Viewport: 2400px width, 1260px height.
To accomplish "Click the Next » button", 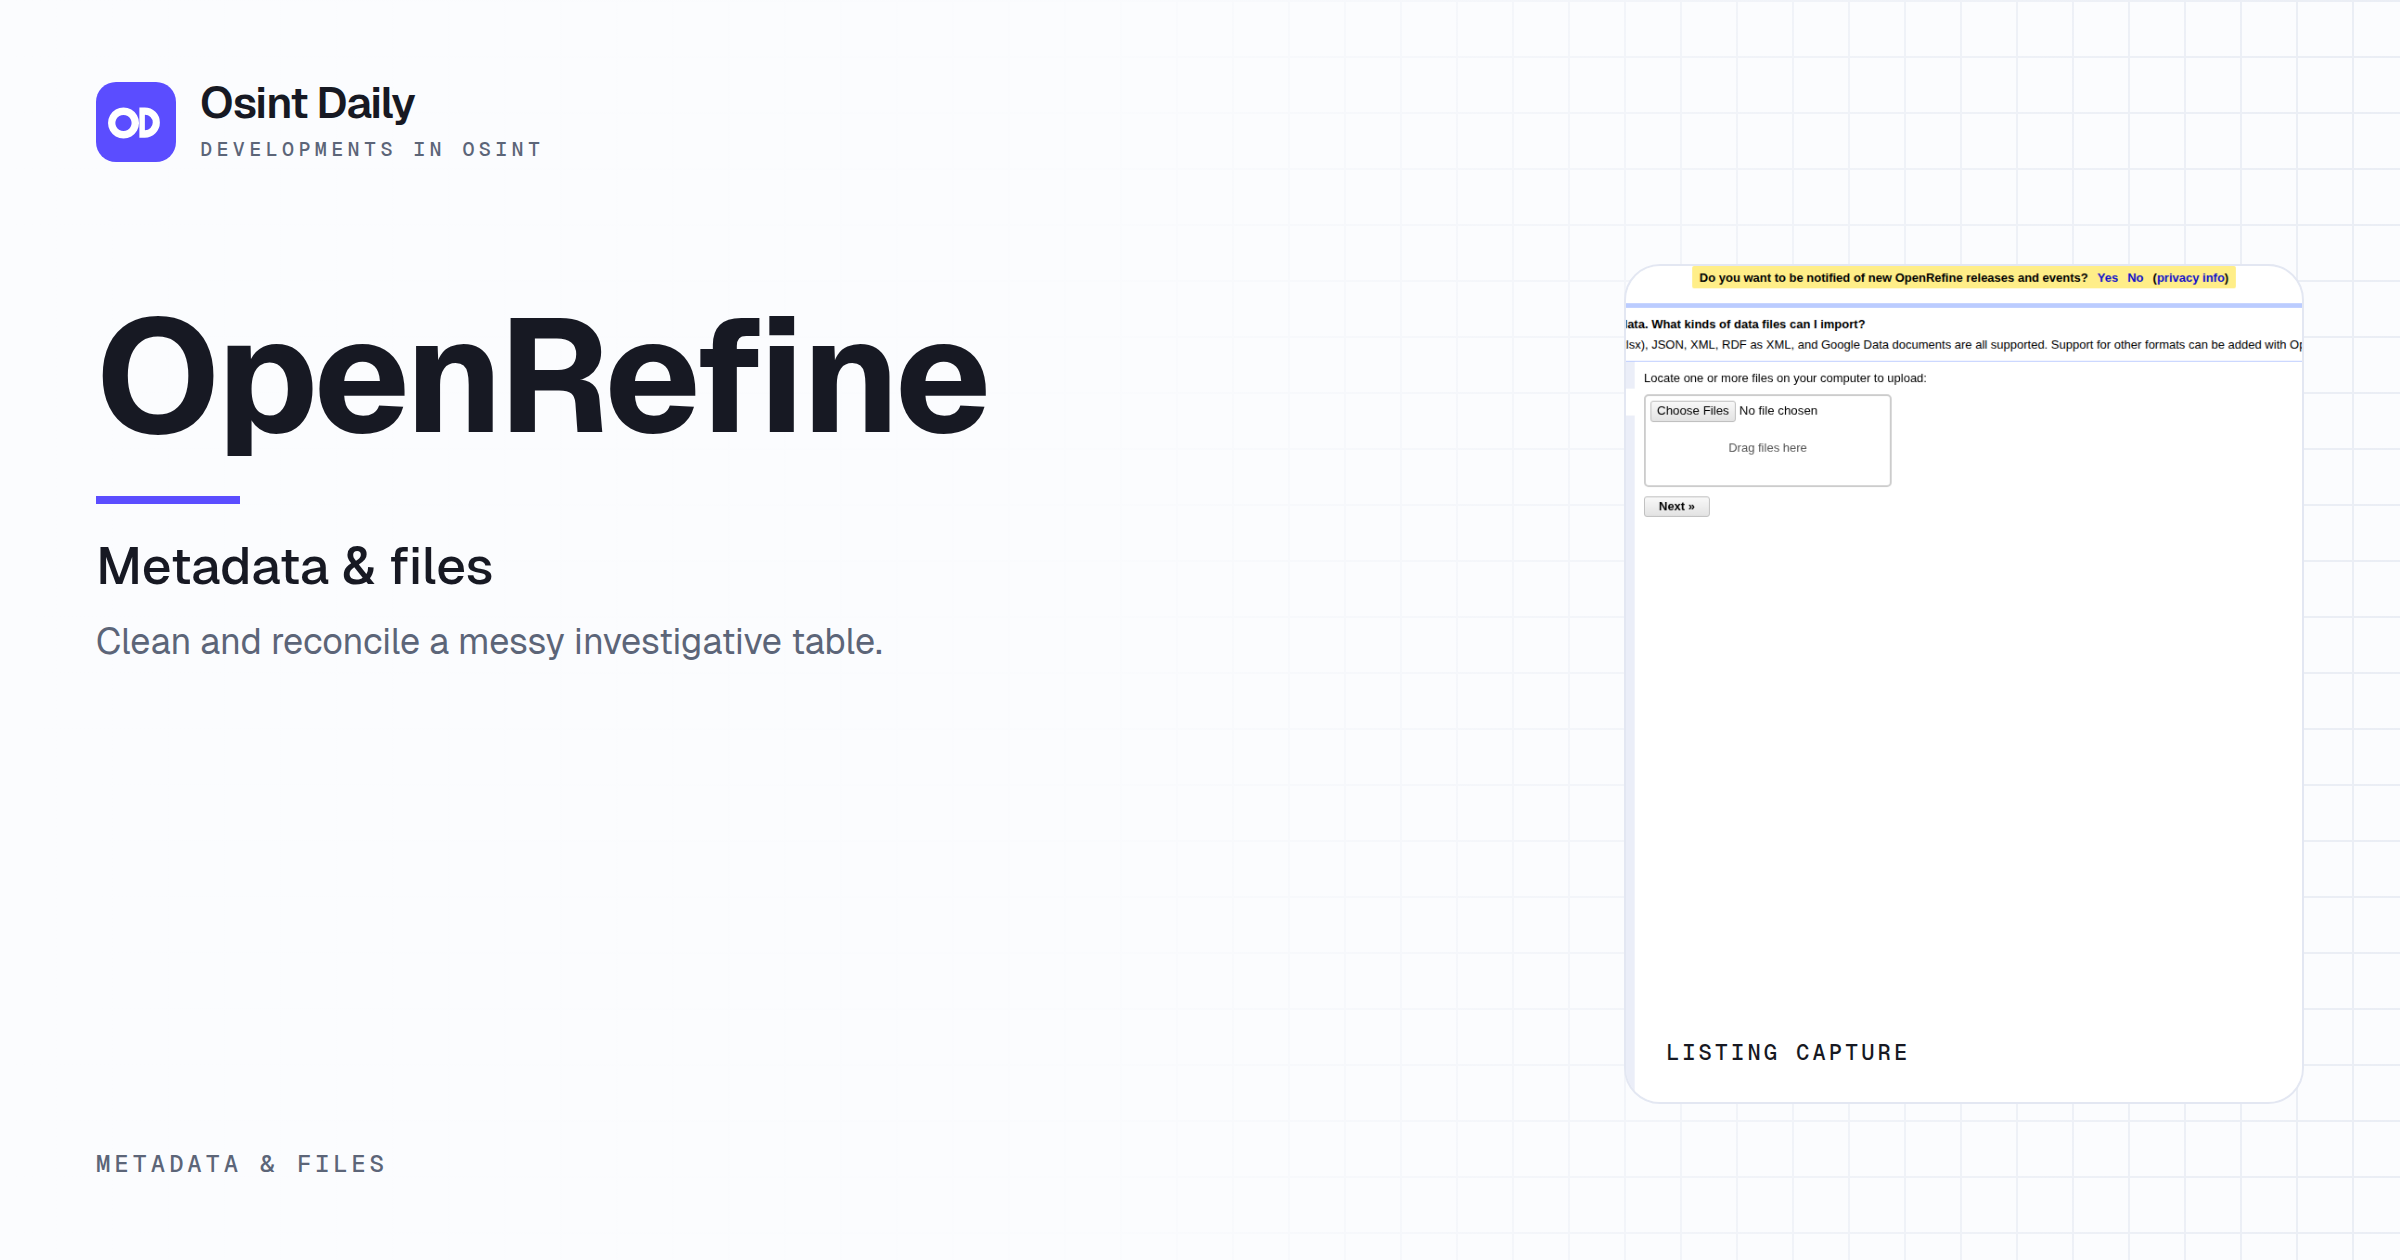I will [x=1677, y=507].
